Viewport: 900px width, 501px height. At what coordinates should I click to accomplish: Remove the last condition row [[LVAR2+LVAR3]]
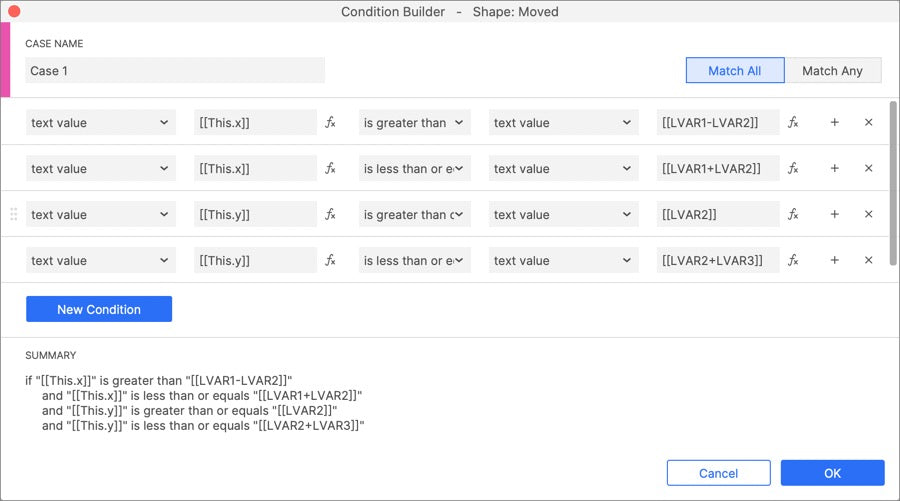(868, 261)
